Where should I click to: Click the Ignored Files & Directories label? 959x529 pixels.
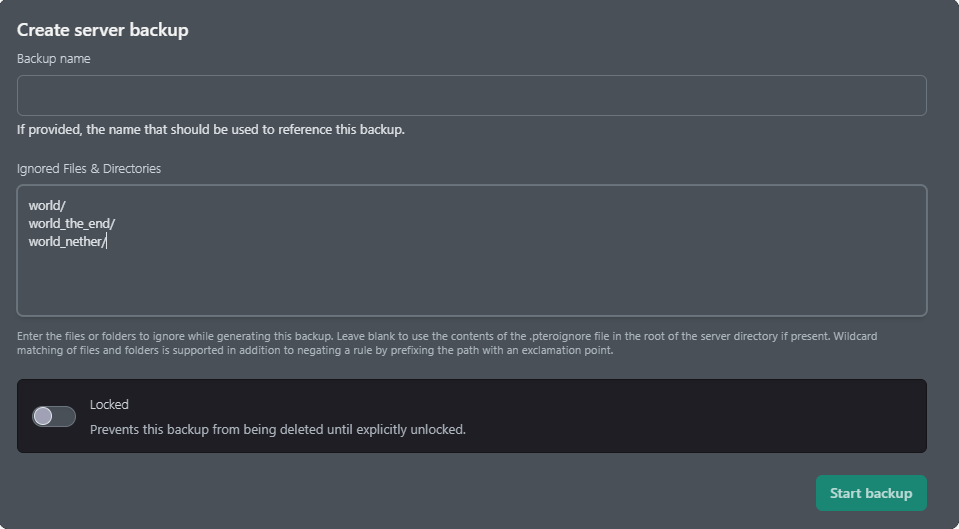point(89,169)
